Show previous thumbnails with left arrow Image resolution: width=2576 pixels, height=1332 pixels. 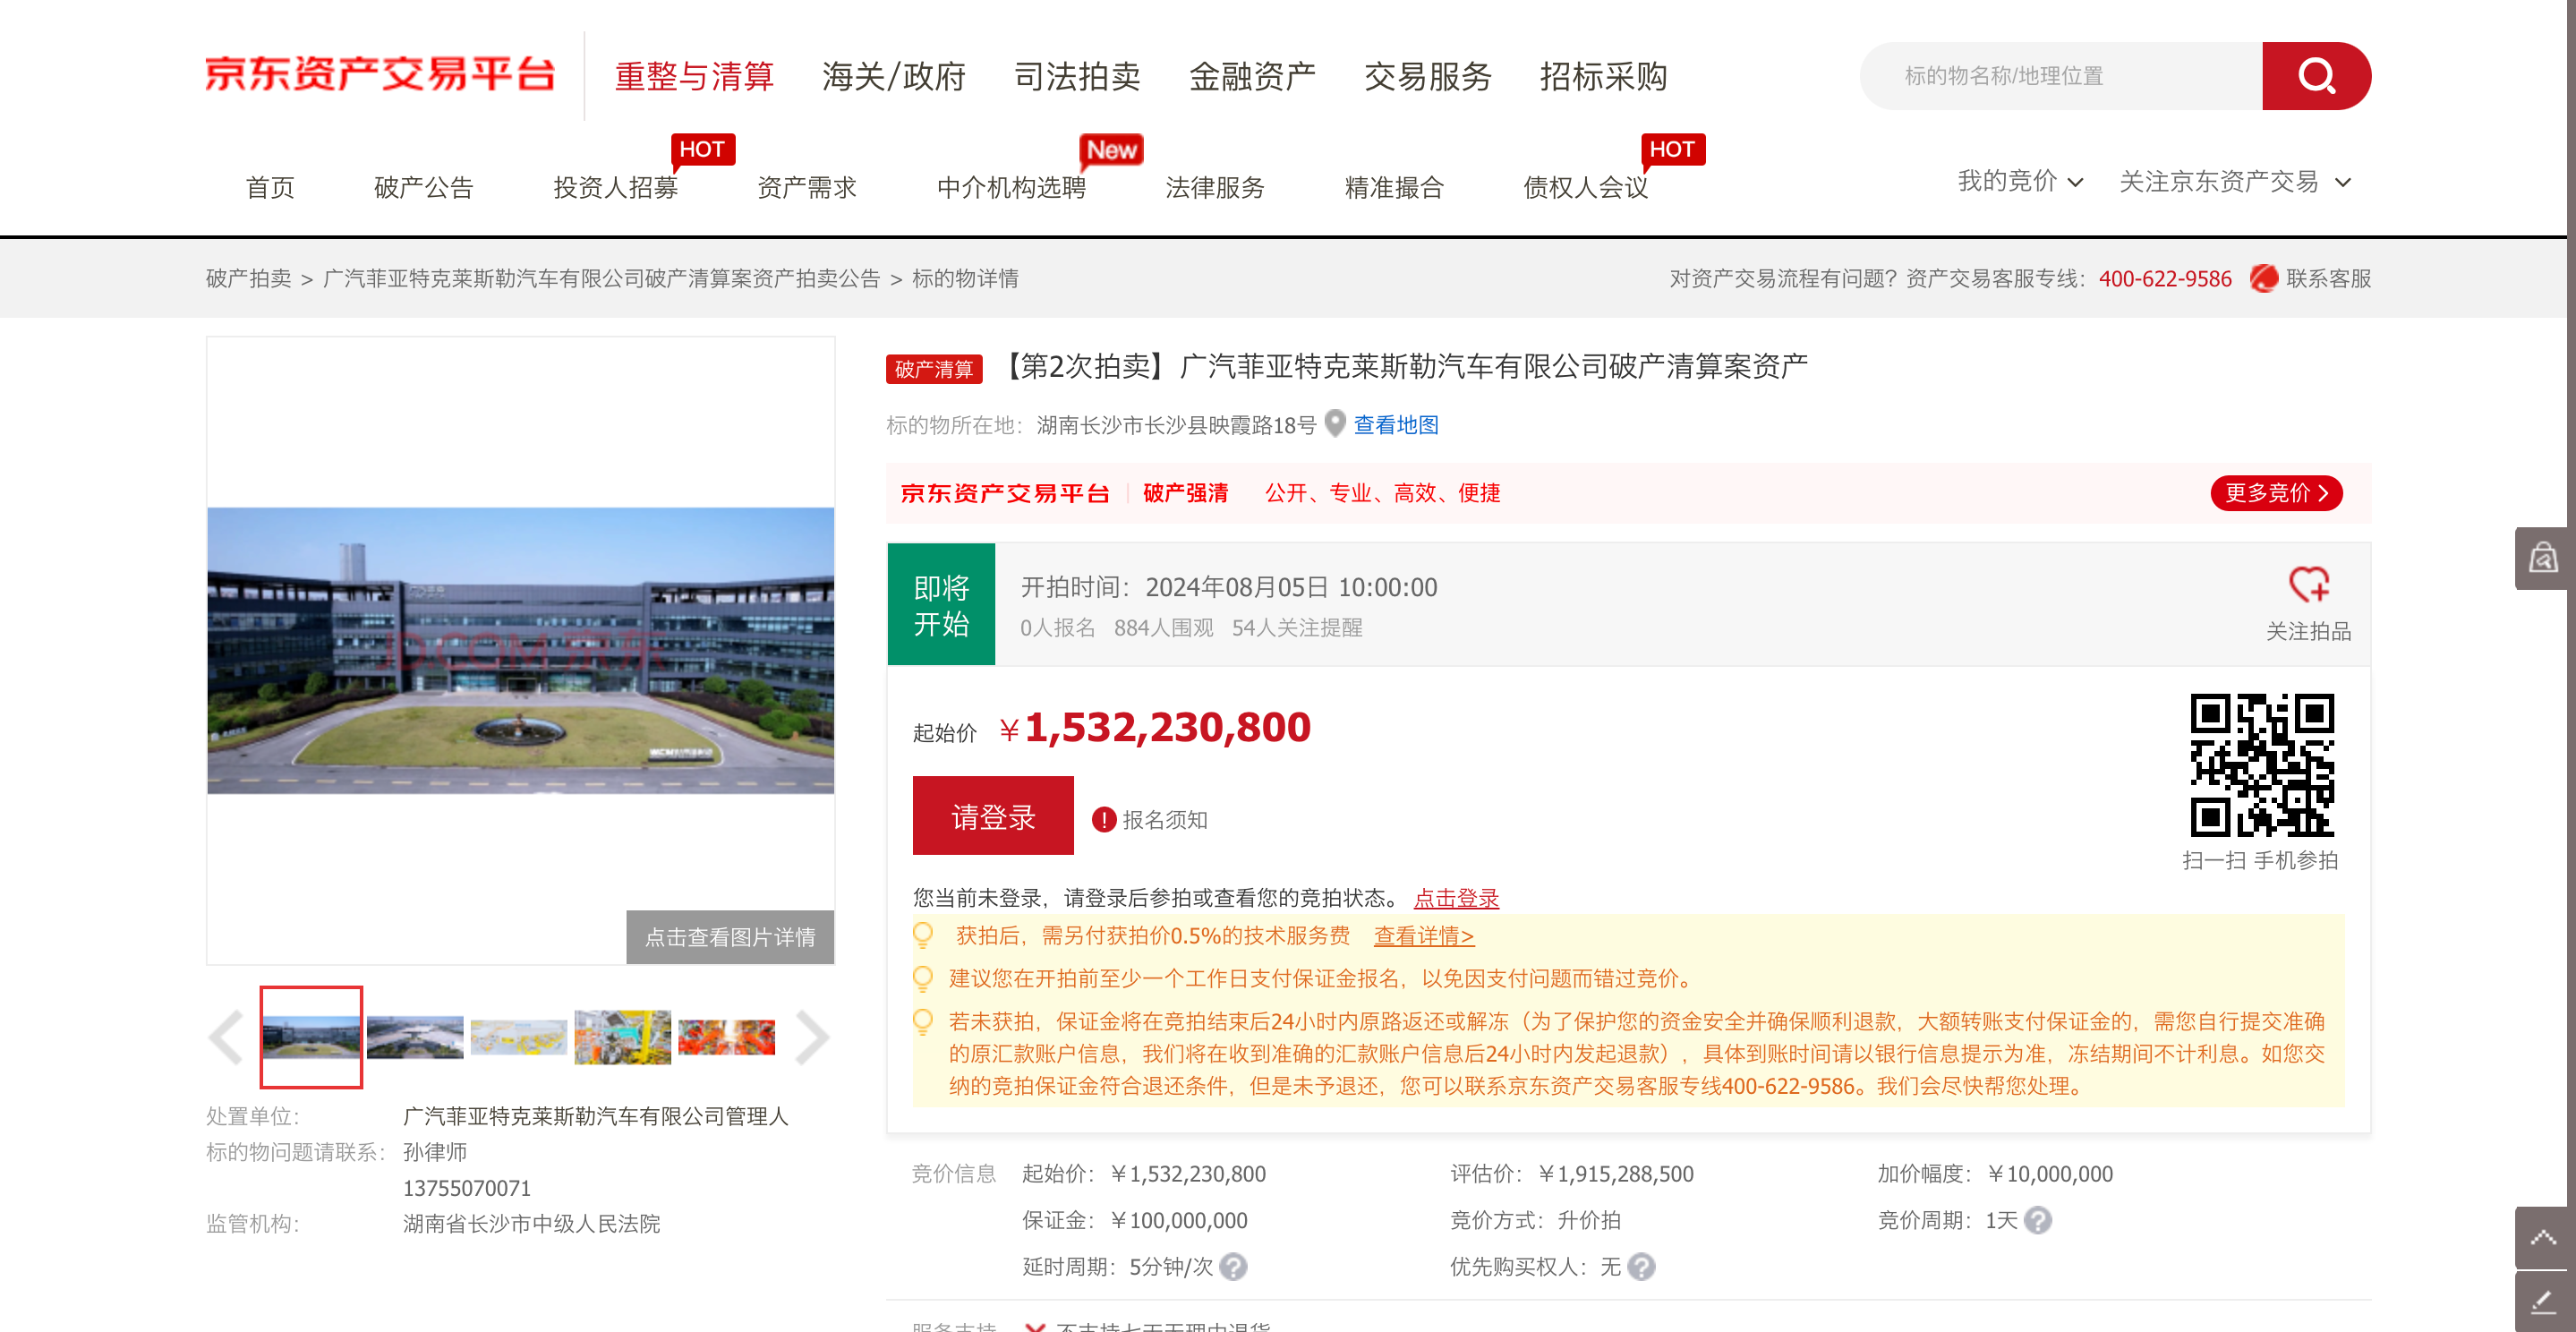[x=227, y=1037]
